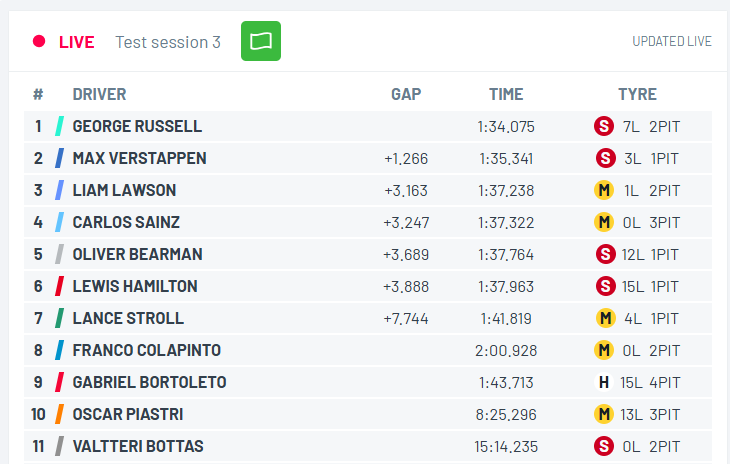The height and width of the screenshot is (464, 730).
Task: Click Liam Lawson's medium tyre icon
Action: coord(603,190)
